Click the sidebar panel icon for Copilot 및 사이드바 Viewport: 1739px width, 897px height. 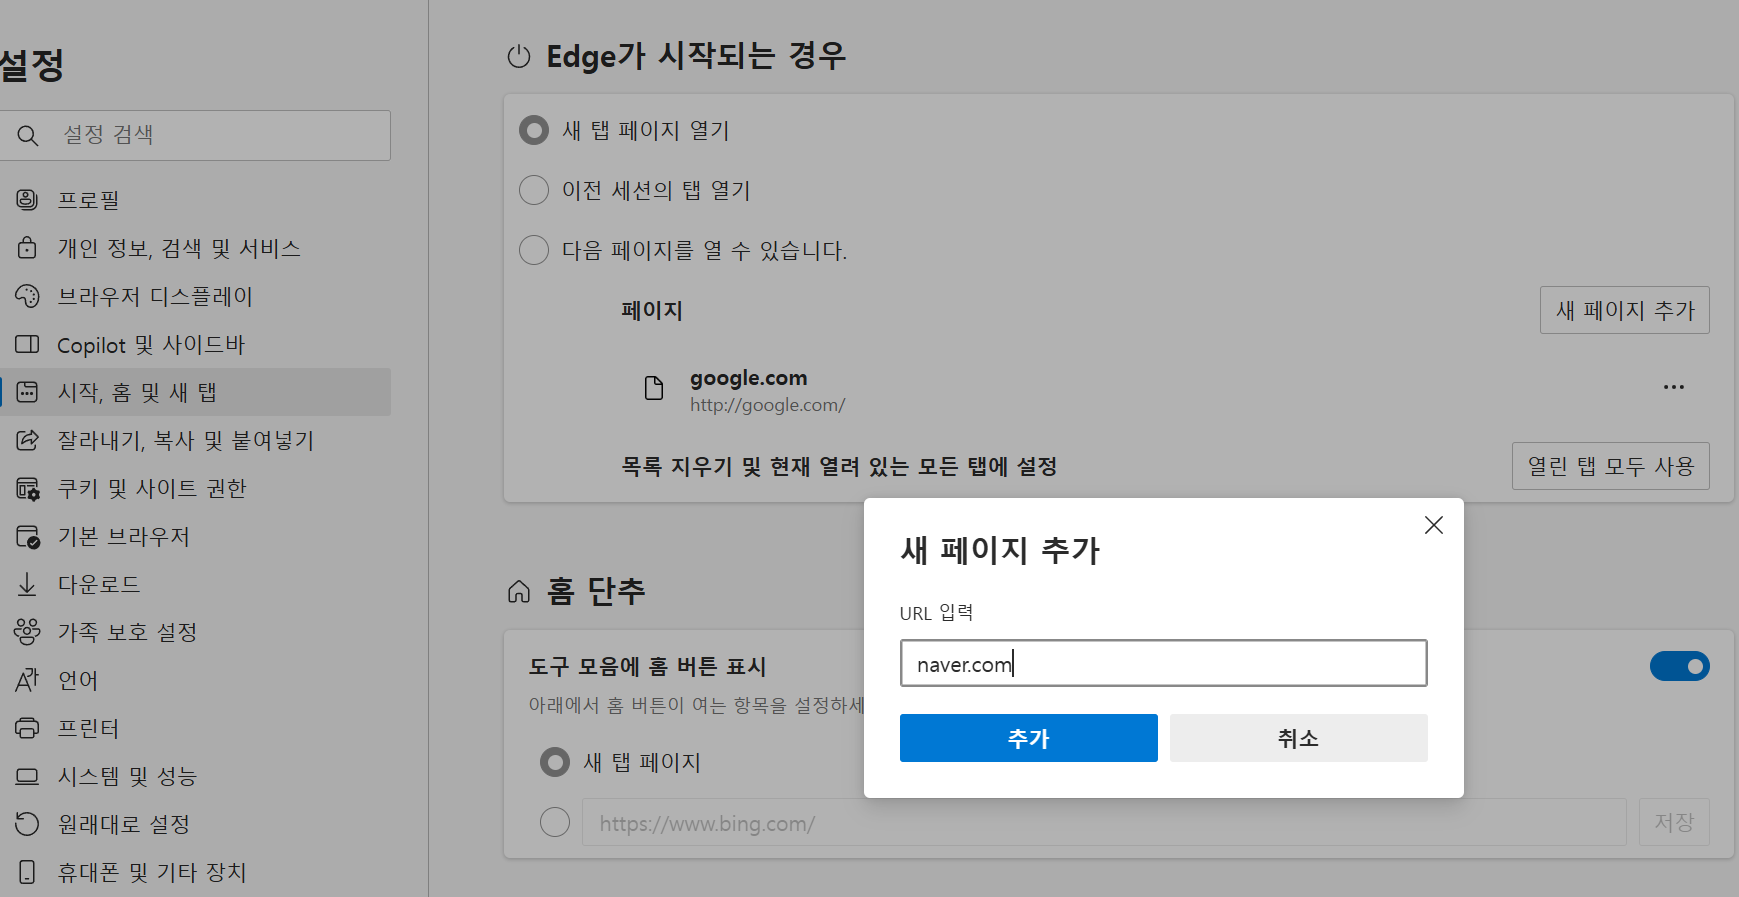tap(27, 344)
